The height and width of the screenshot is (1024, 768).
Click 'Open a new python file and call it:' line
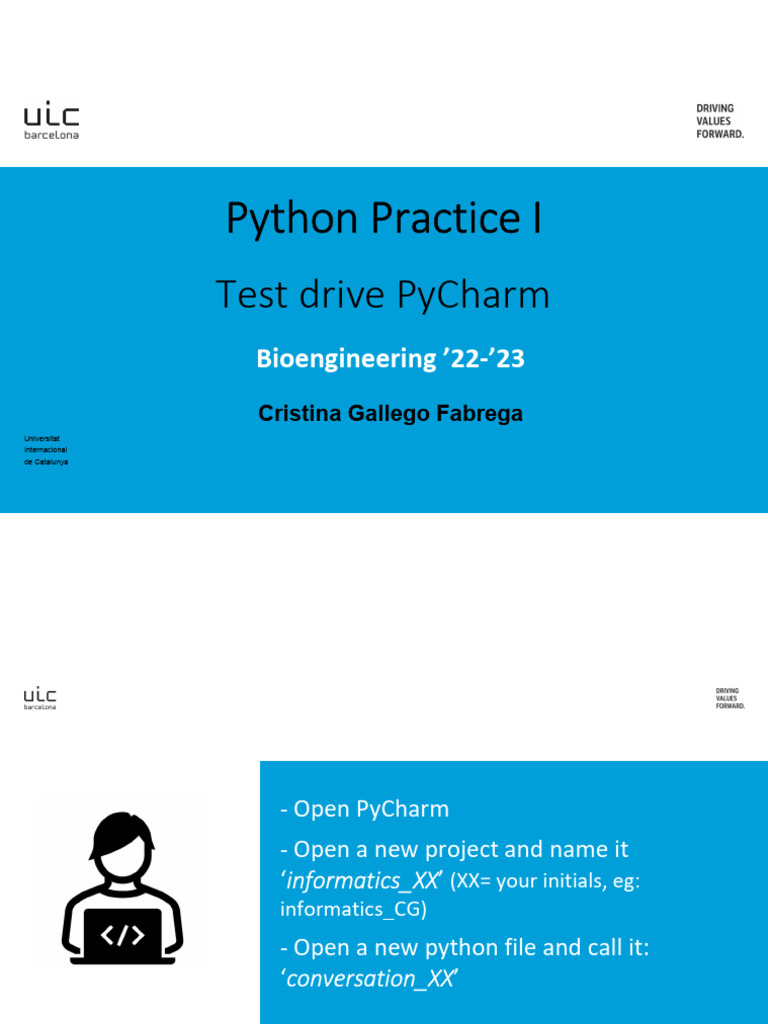pos(464,947)
